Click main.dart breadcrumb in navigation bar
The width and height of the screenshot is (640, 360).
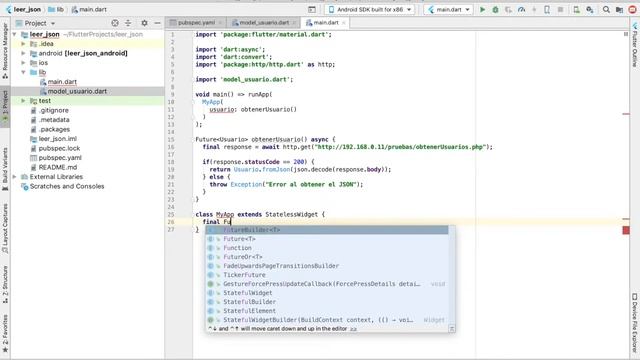89,9
